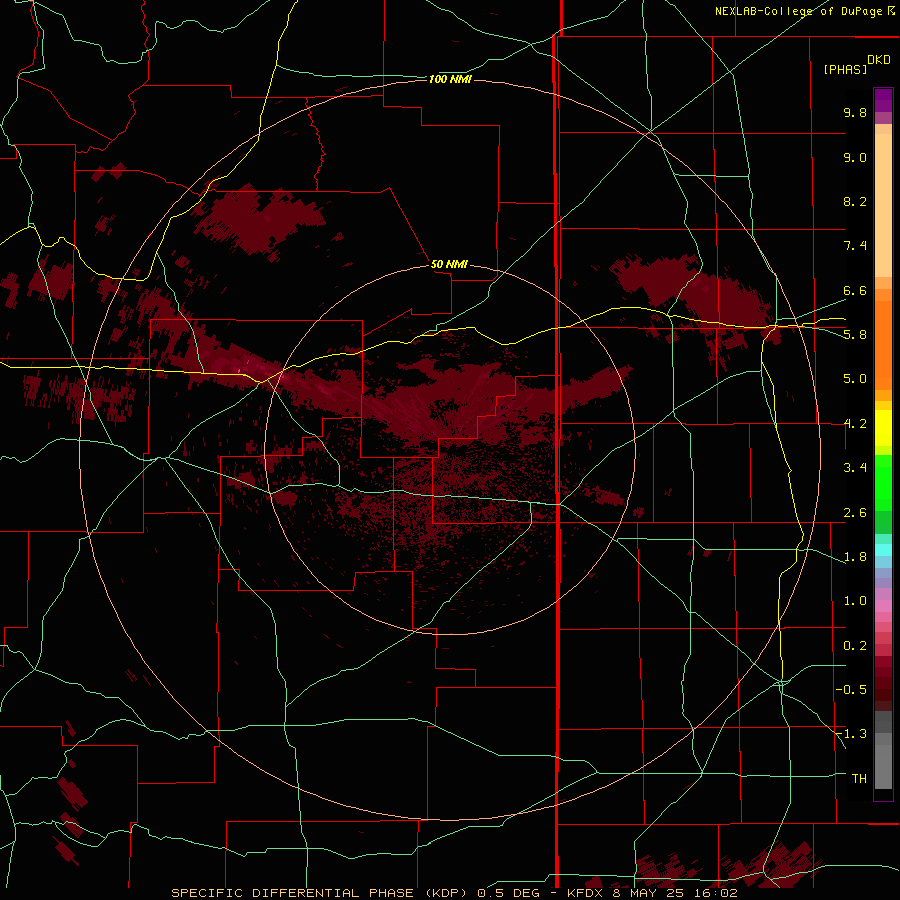This screenshot has height=900, width=900.
Task: Click the -1.3 legend value
Action: [851, 734]
